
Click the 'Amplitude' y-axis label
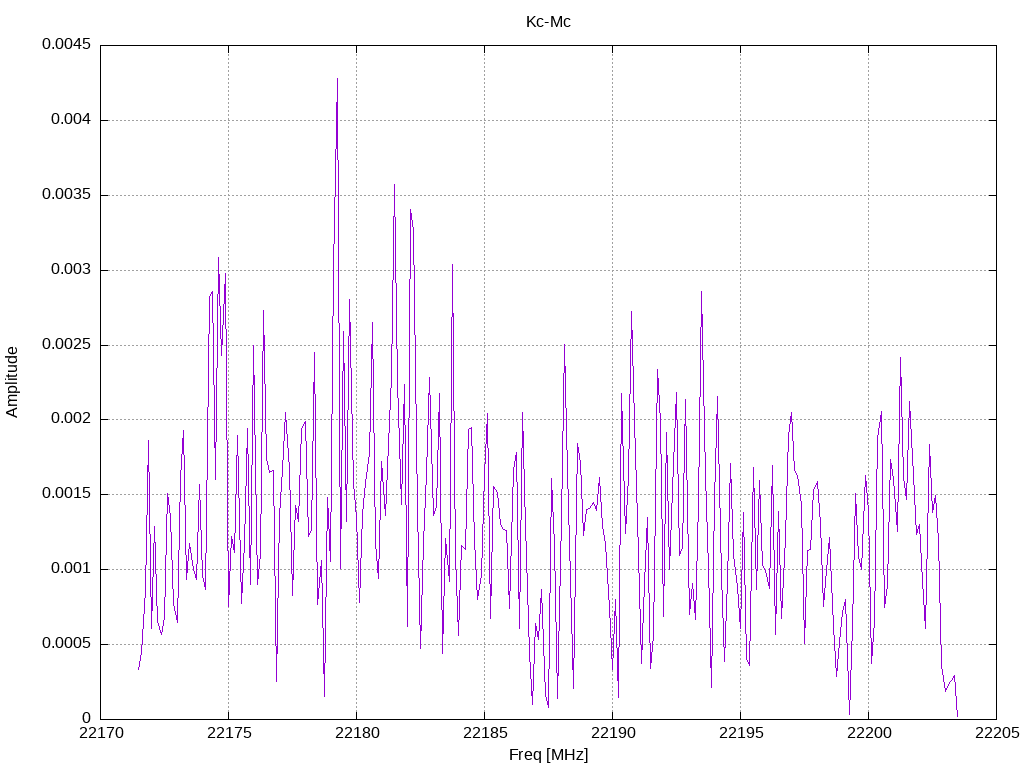[12, 382]
